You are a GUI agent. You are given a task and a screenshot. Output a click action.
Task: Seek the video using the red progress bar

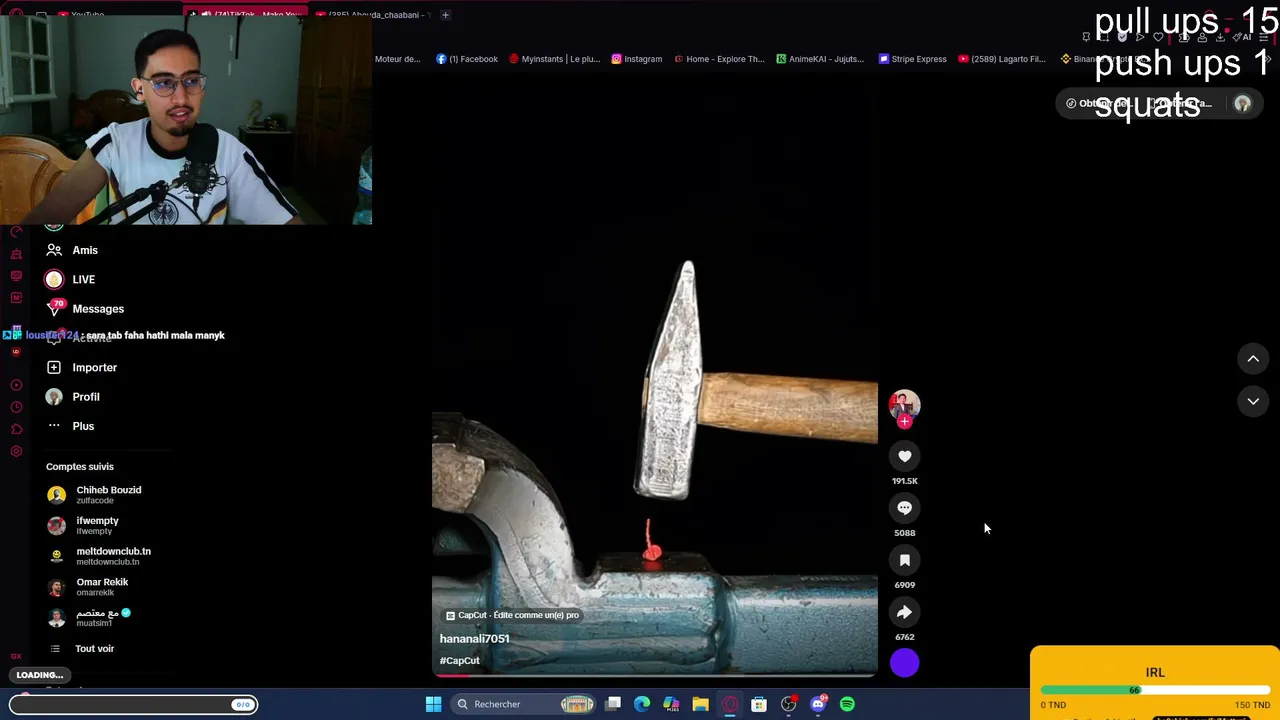655,675
